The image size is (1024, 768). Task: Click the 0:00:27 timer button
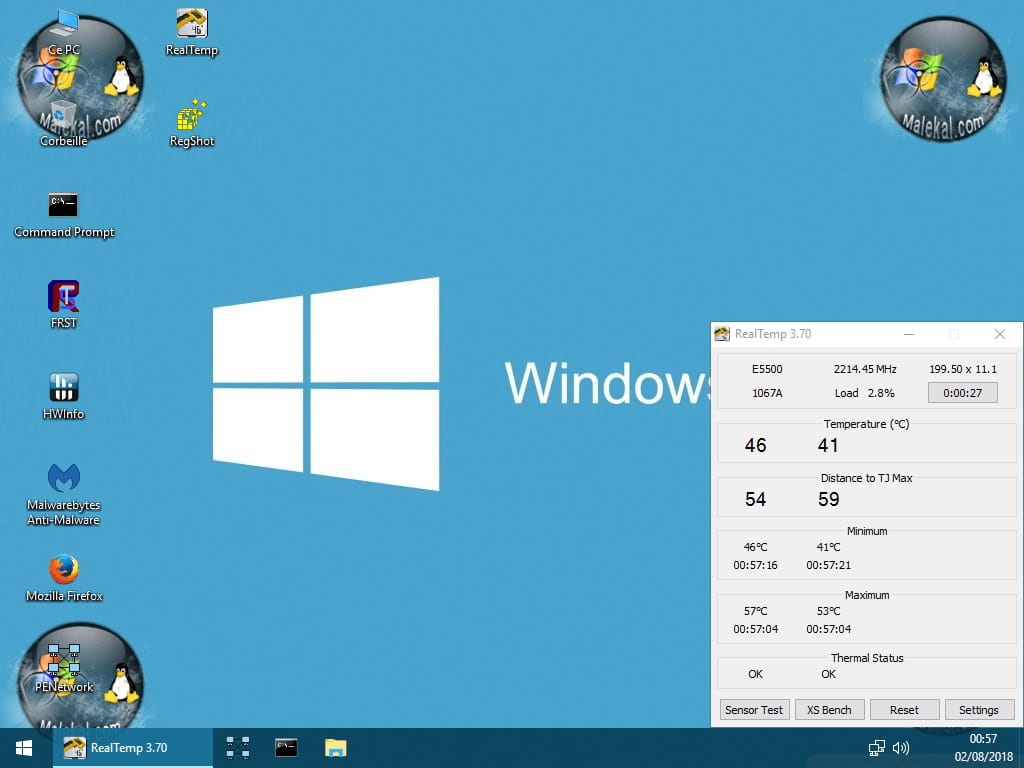[x=963, y=392]
